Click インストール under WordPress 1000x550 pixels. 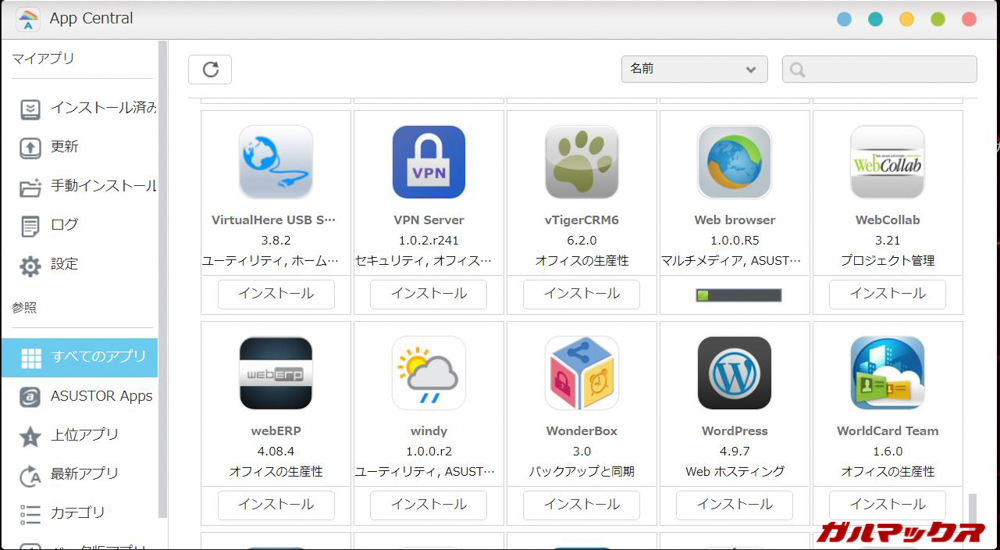pyautogui.click(x=734, y=505)
